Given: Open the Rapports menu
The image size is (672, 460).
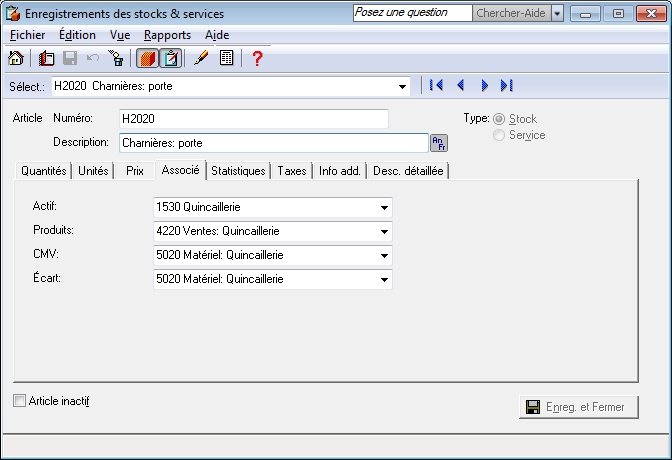Looking at the screenshot, I should coord(167,35).
